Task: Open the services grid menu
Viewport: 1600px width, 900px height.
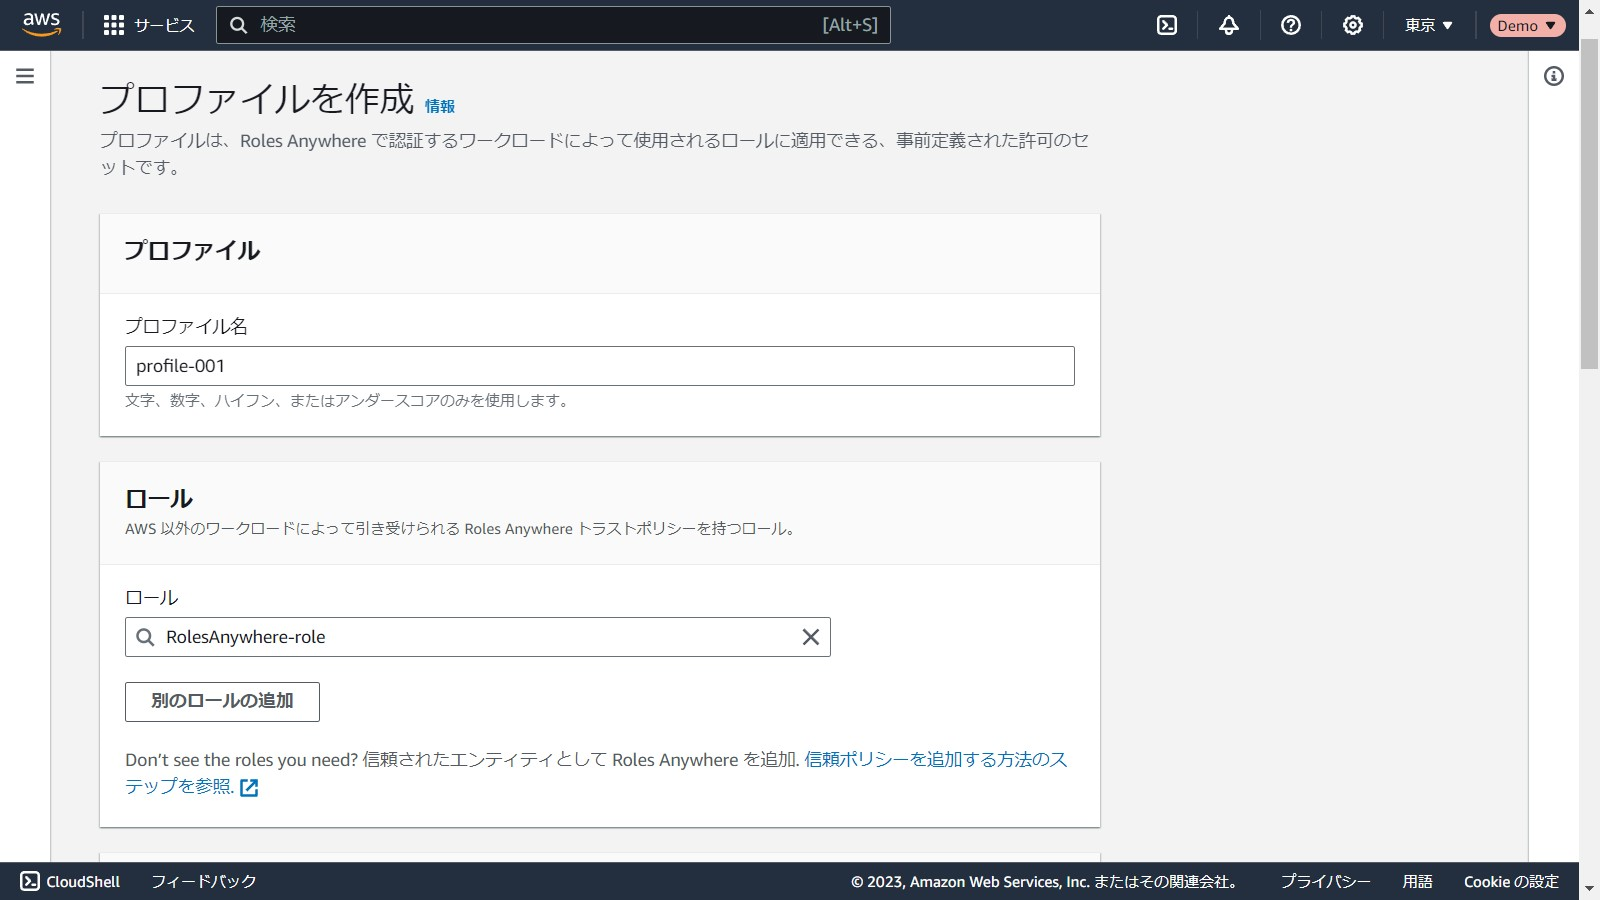Action: tap(114, 25)
